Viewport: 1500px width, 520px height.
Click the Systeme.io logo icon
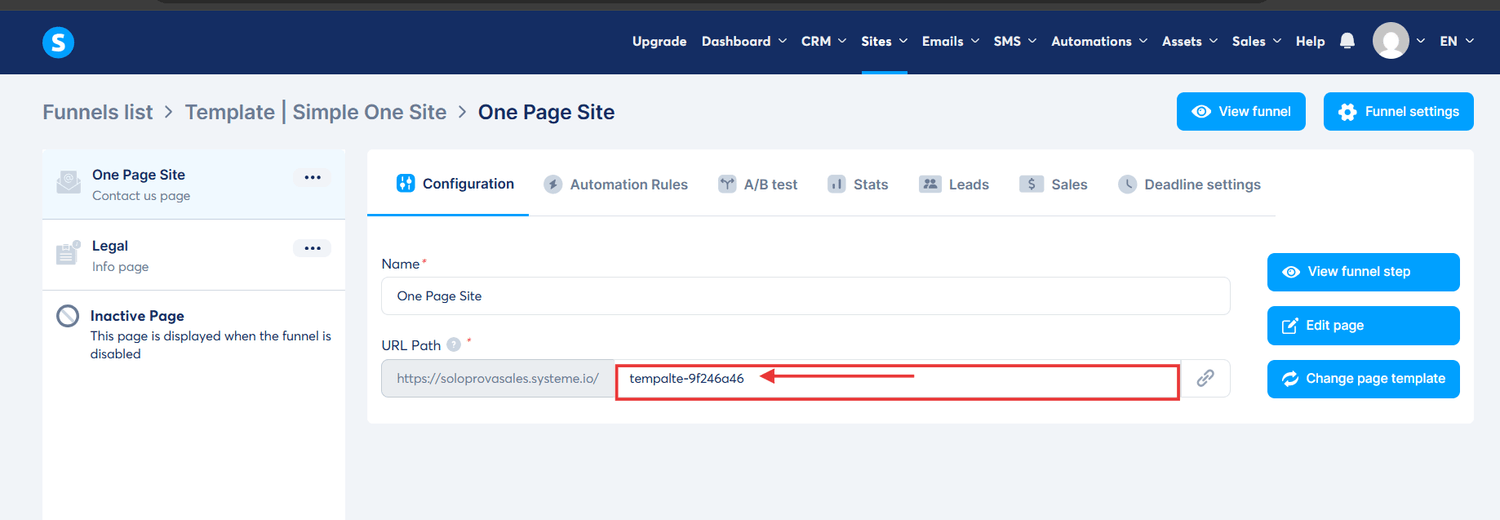tap(58, 42)
